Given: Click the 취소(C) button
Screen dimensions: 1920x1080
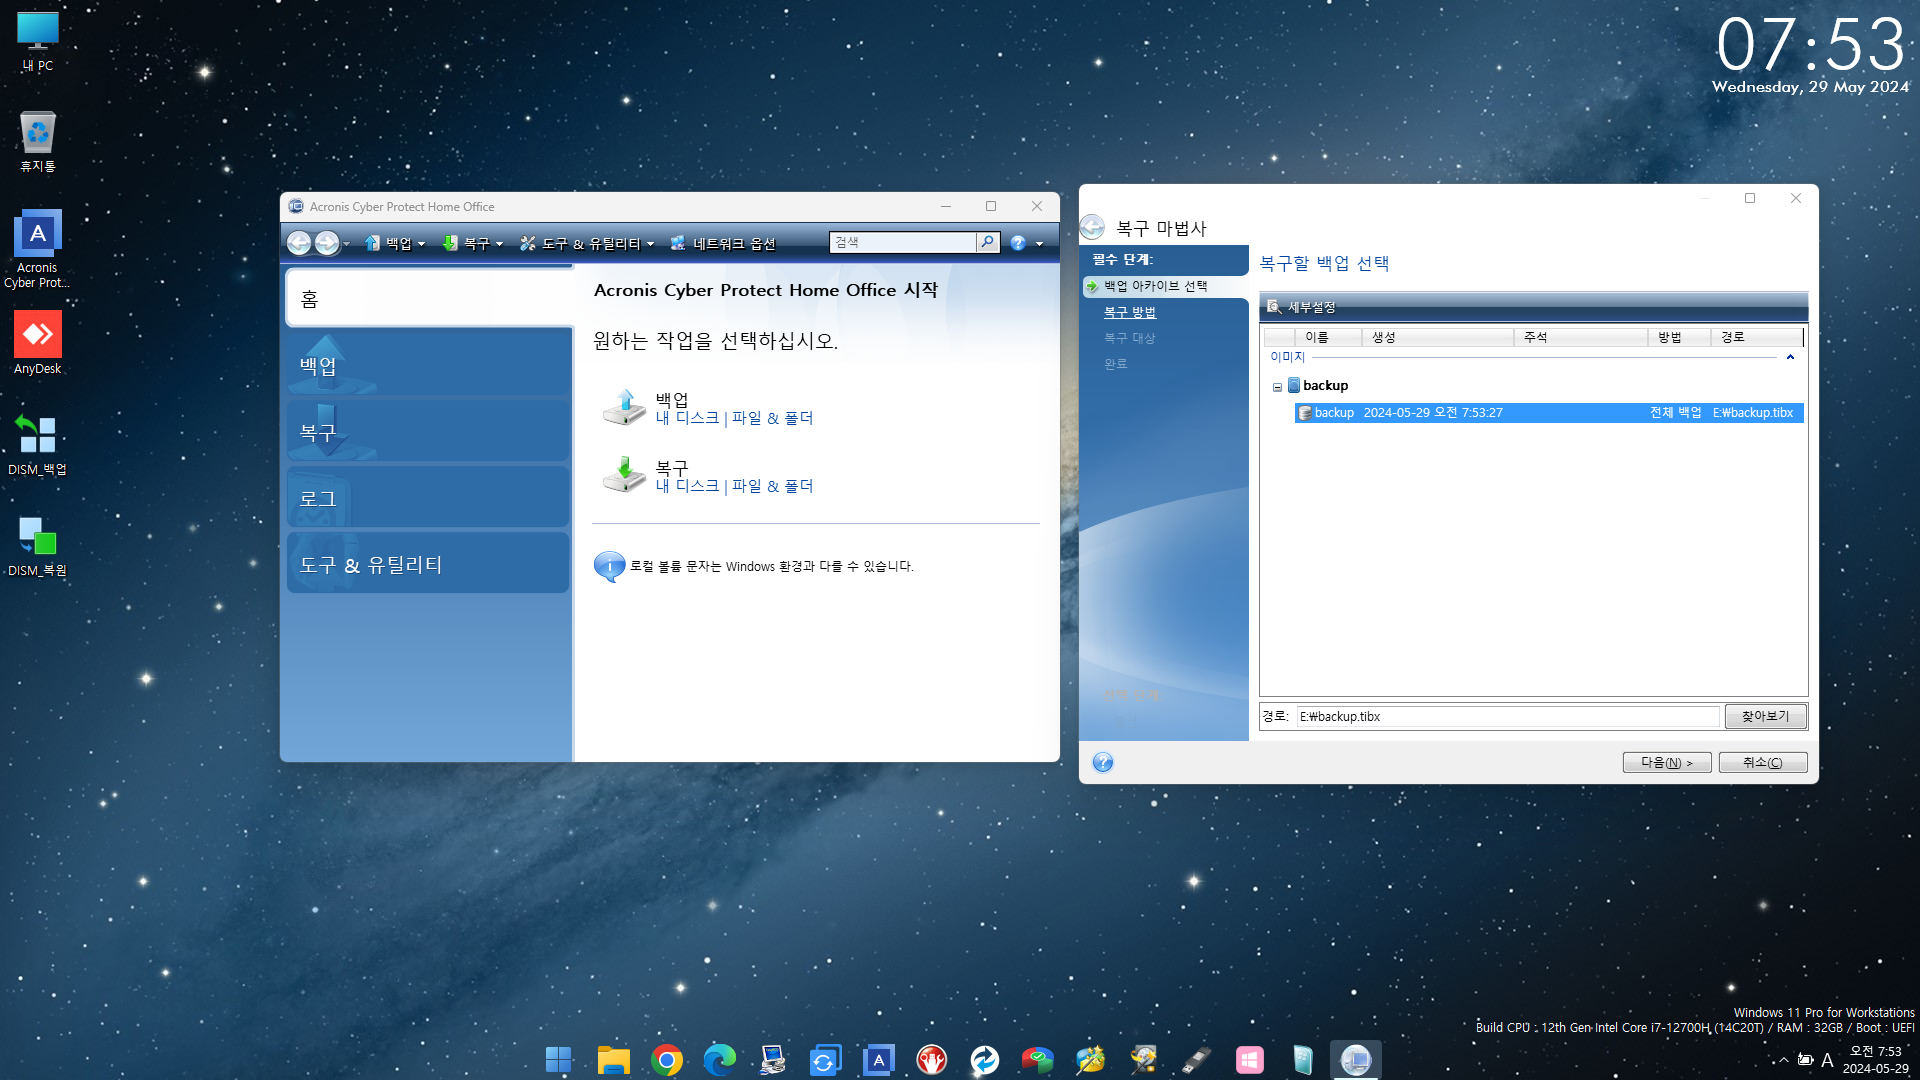Looking at the screenshot, I should point(1762,763).
